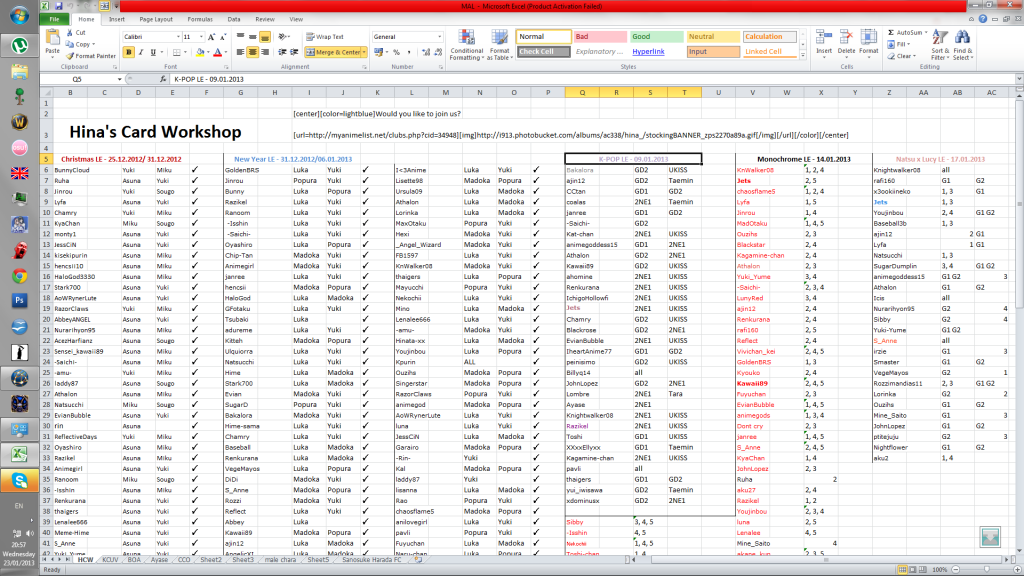
Task: Expand the General number format dropdown
Action: click(440, 37)
